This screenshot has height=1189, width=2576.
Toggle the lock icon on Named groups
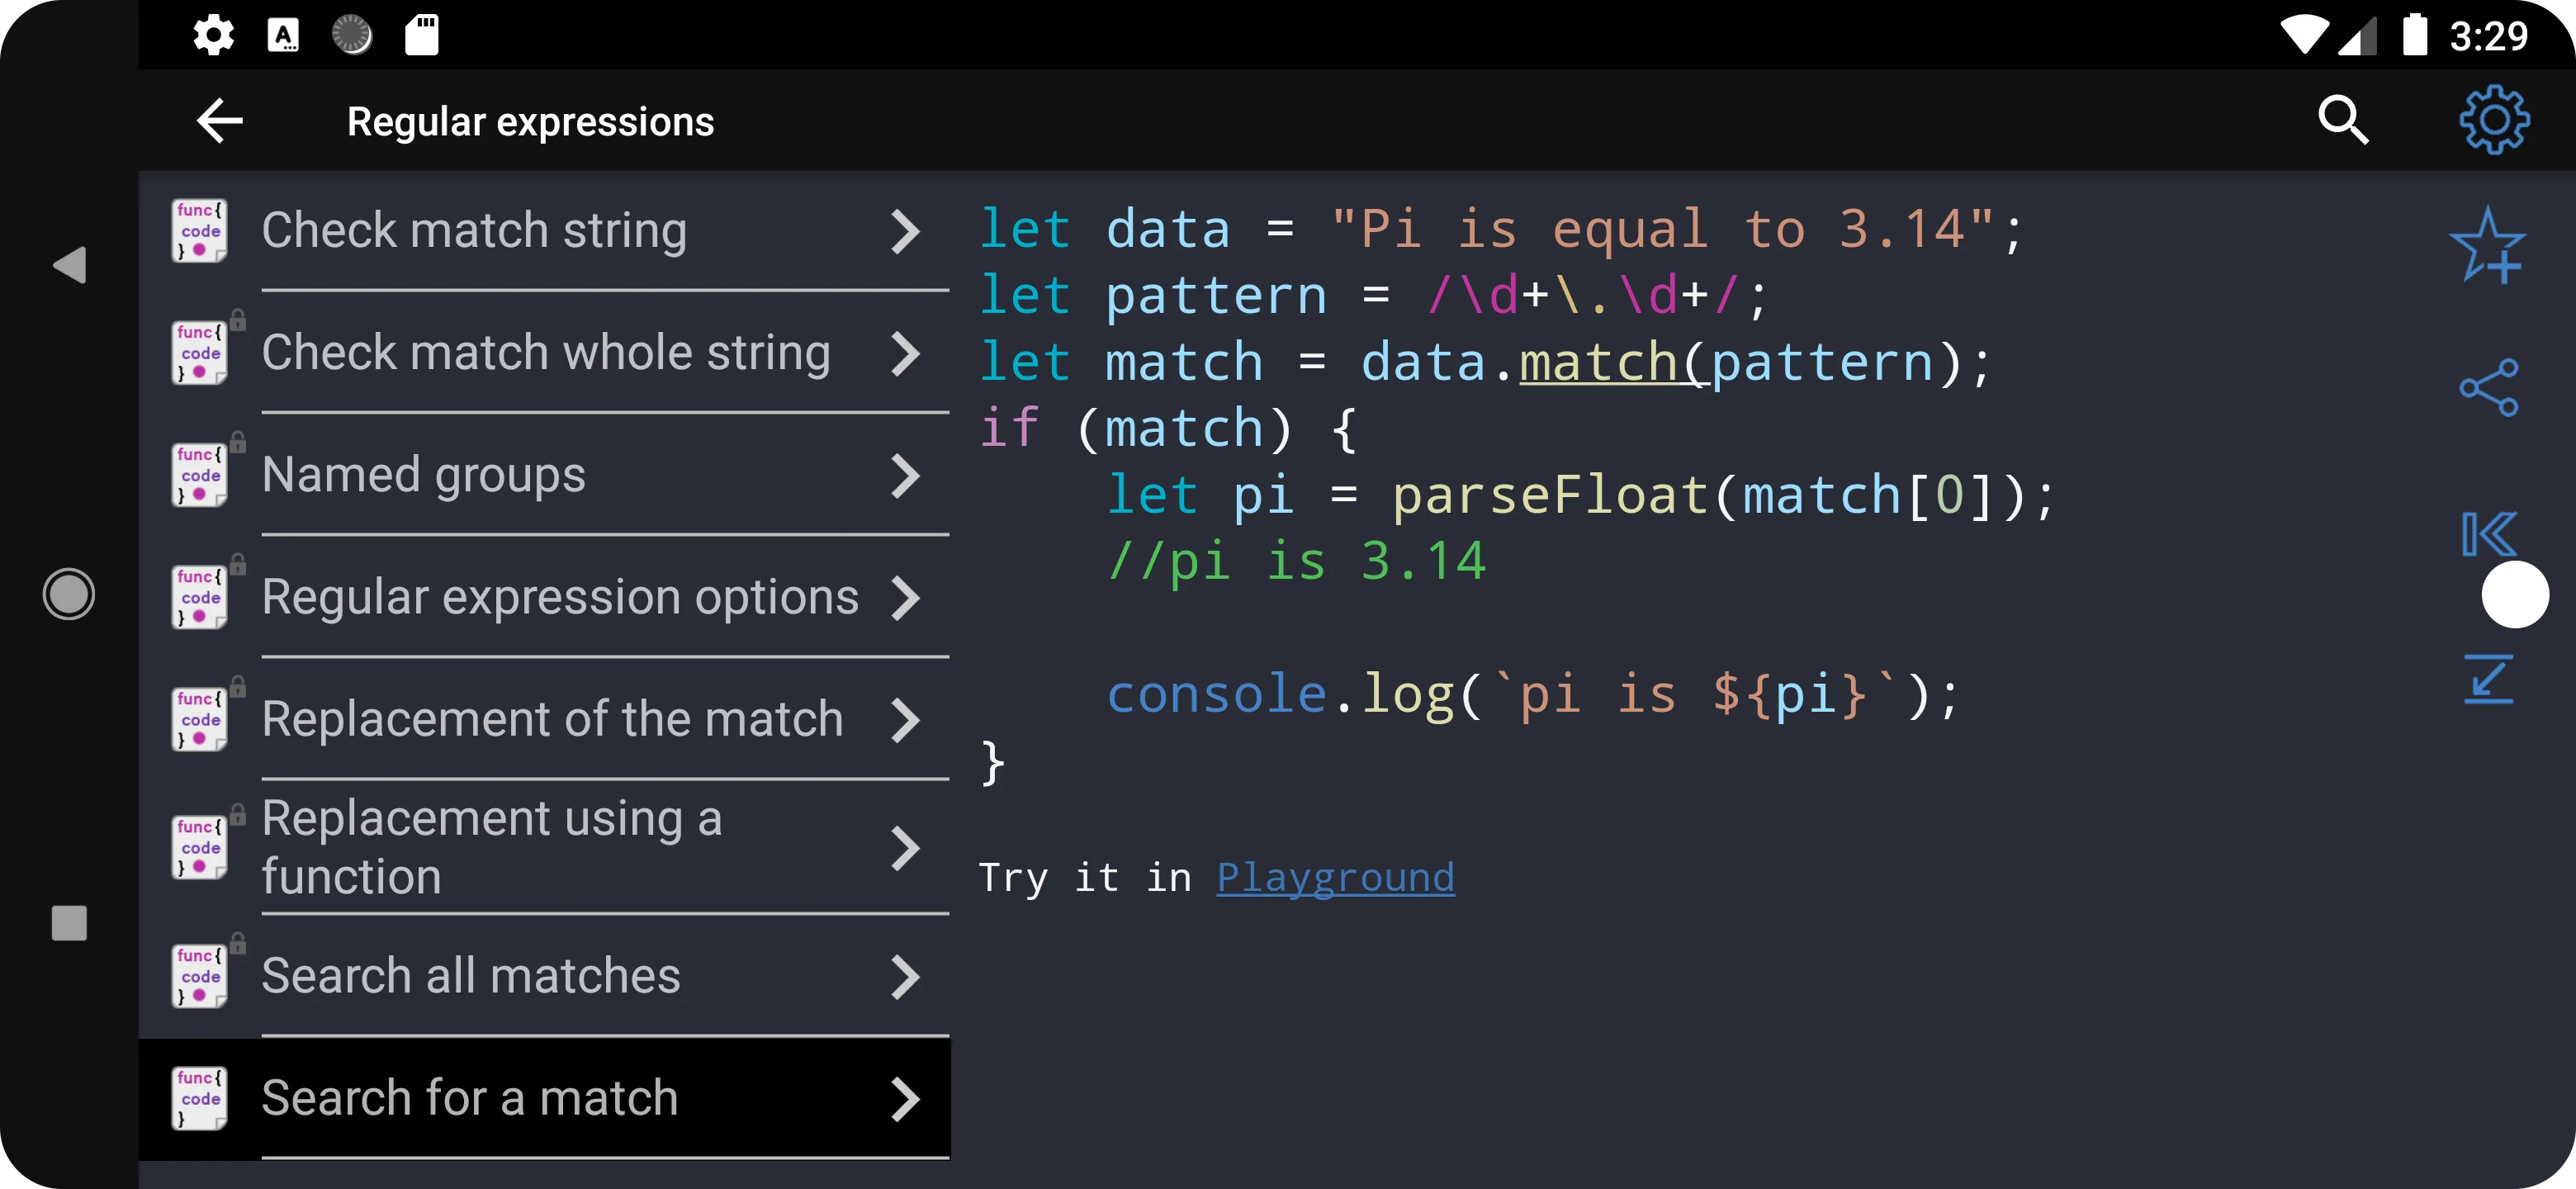tap(237, 440)
